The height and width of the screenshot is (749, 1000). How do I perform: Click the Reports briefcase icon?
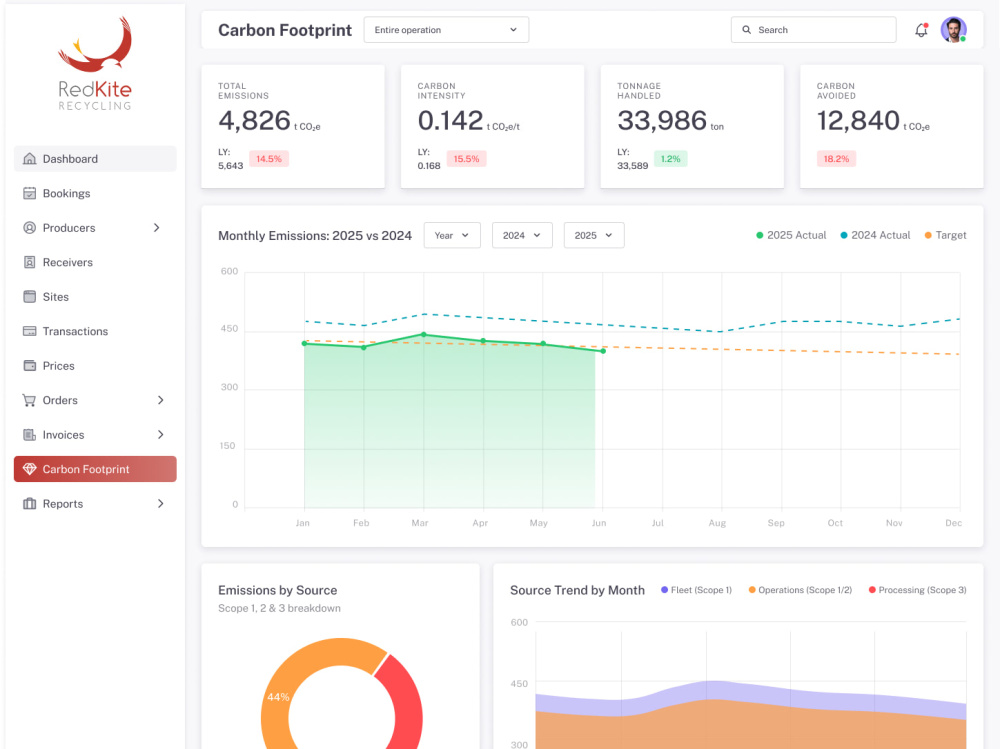point(29,503)
